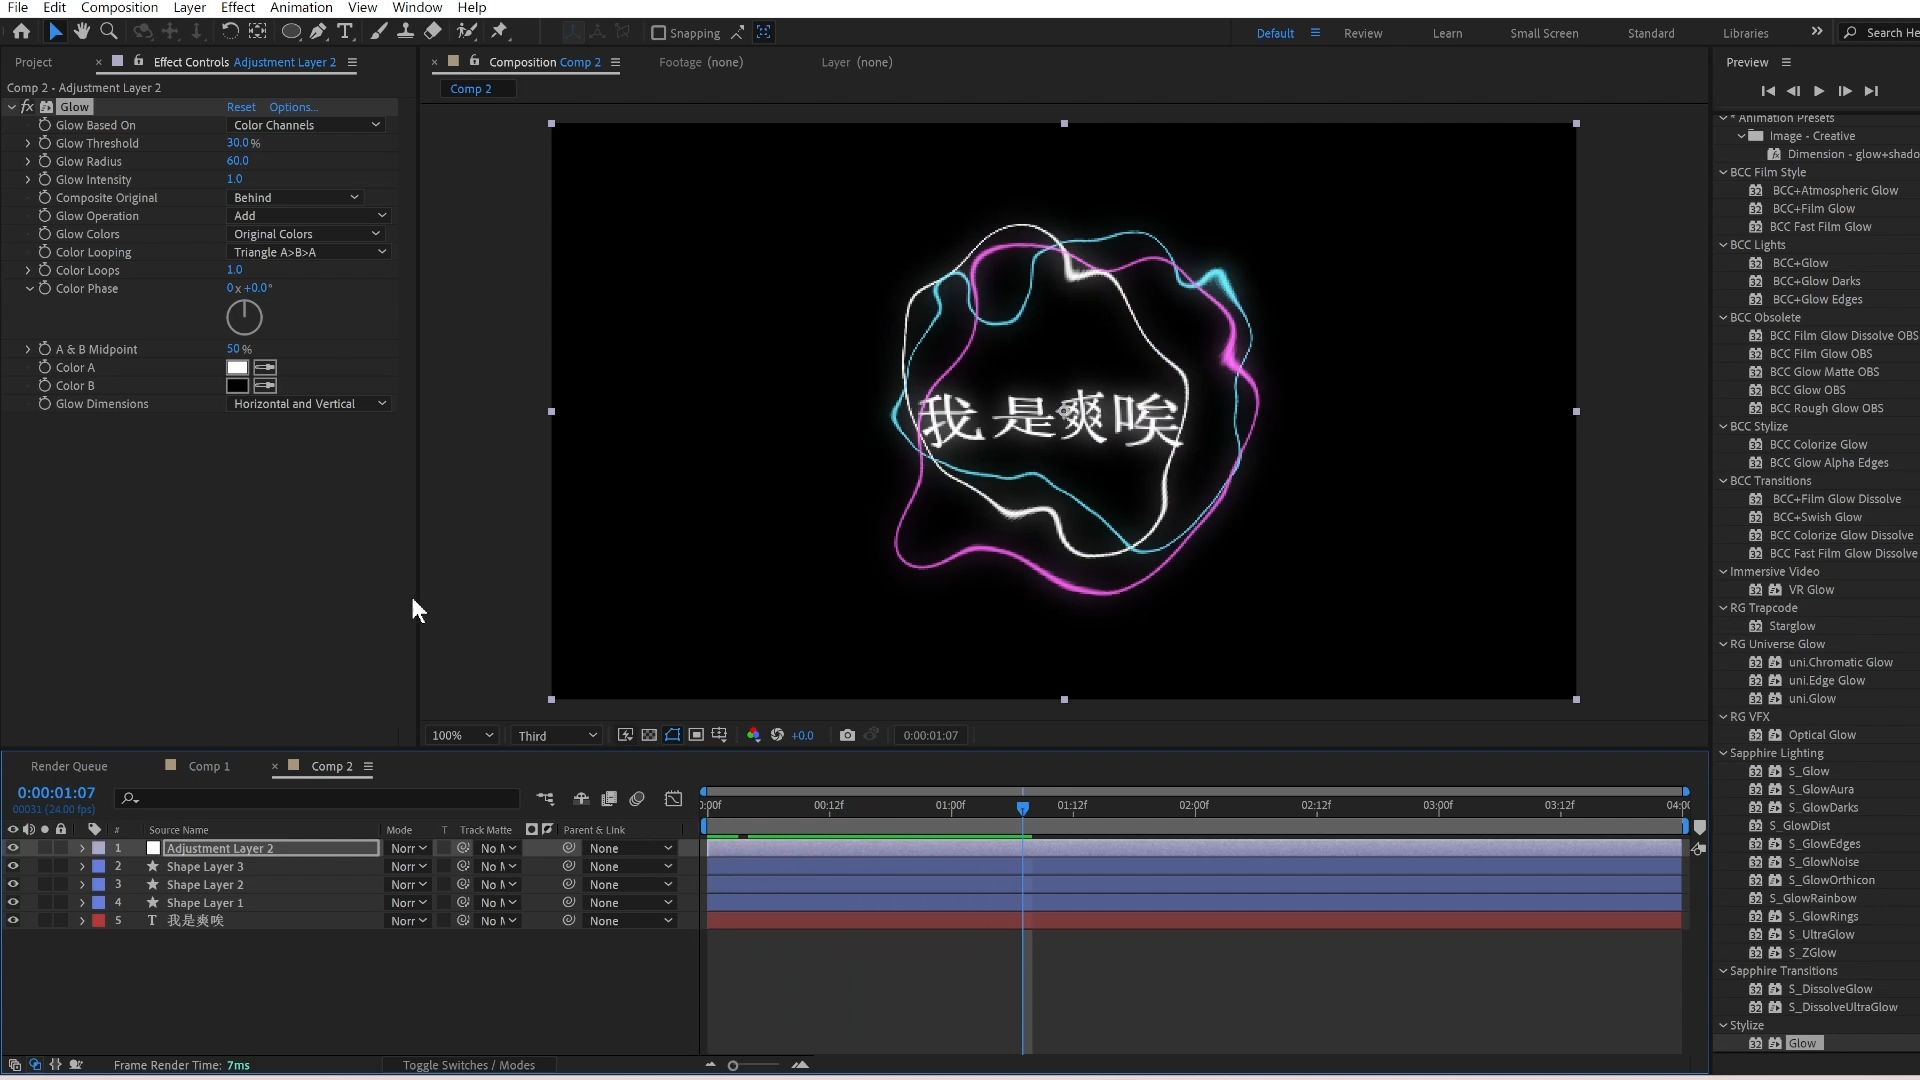Click the current time display 0:00:01:07
This screenshot has height=1080, width=1920.
click(x=55, y=791)
